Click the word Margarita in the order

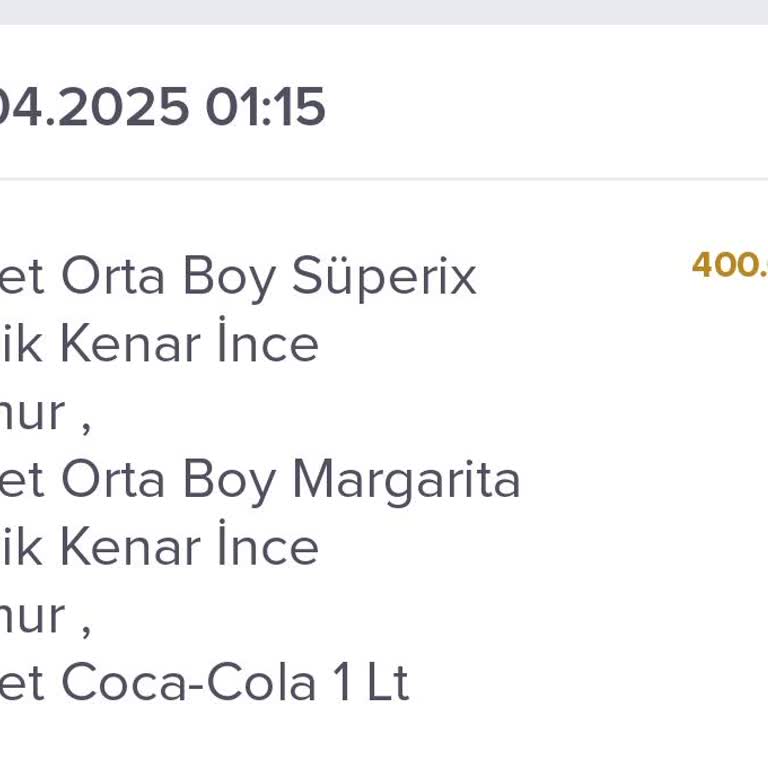point(406,480)
